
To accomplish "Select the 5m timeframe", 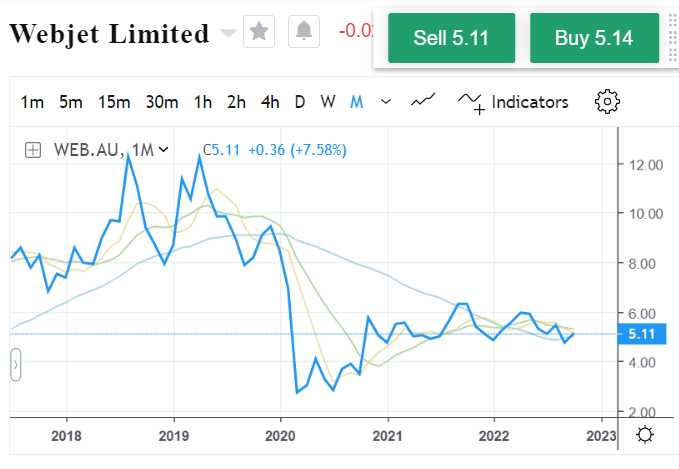I will click(71, 103).
